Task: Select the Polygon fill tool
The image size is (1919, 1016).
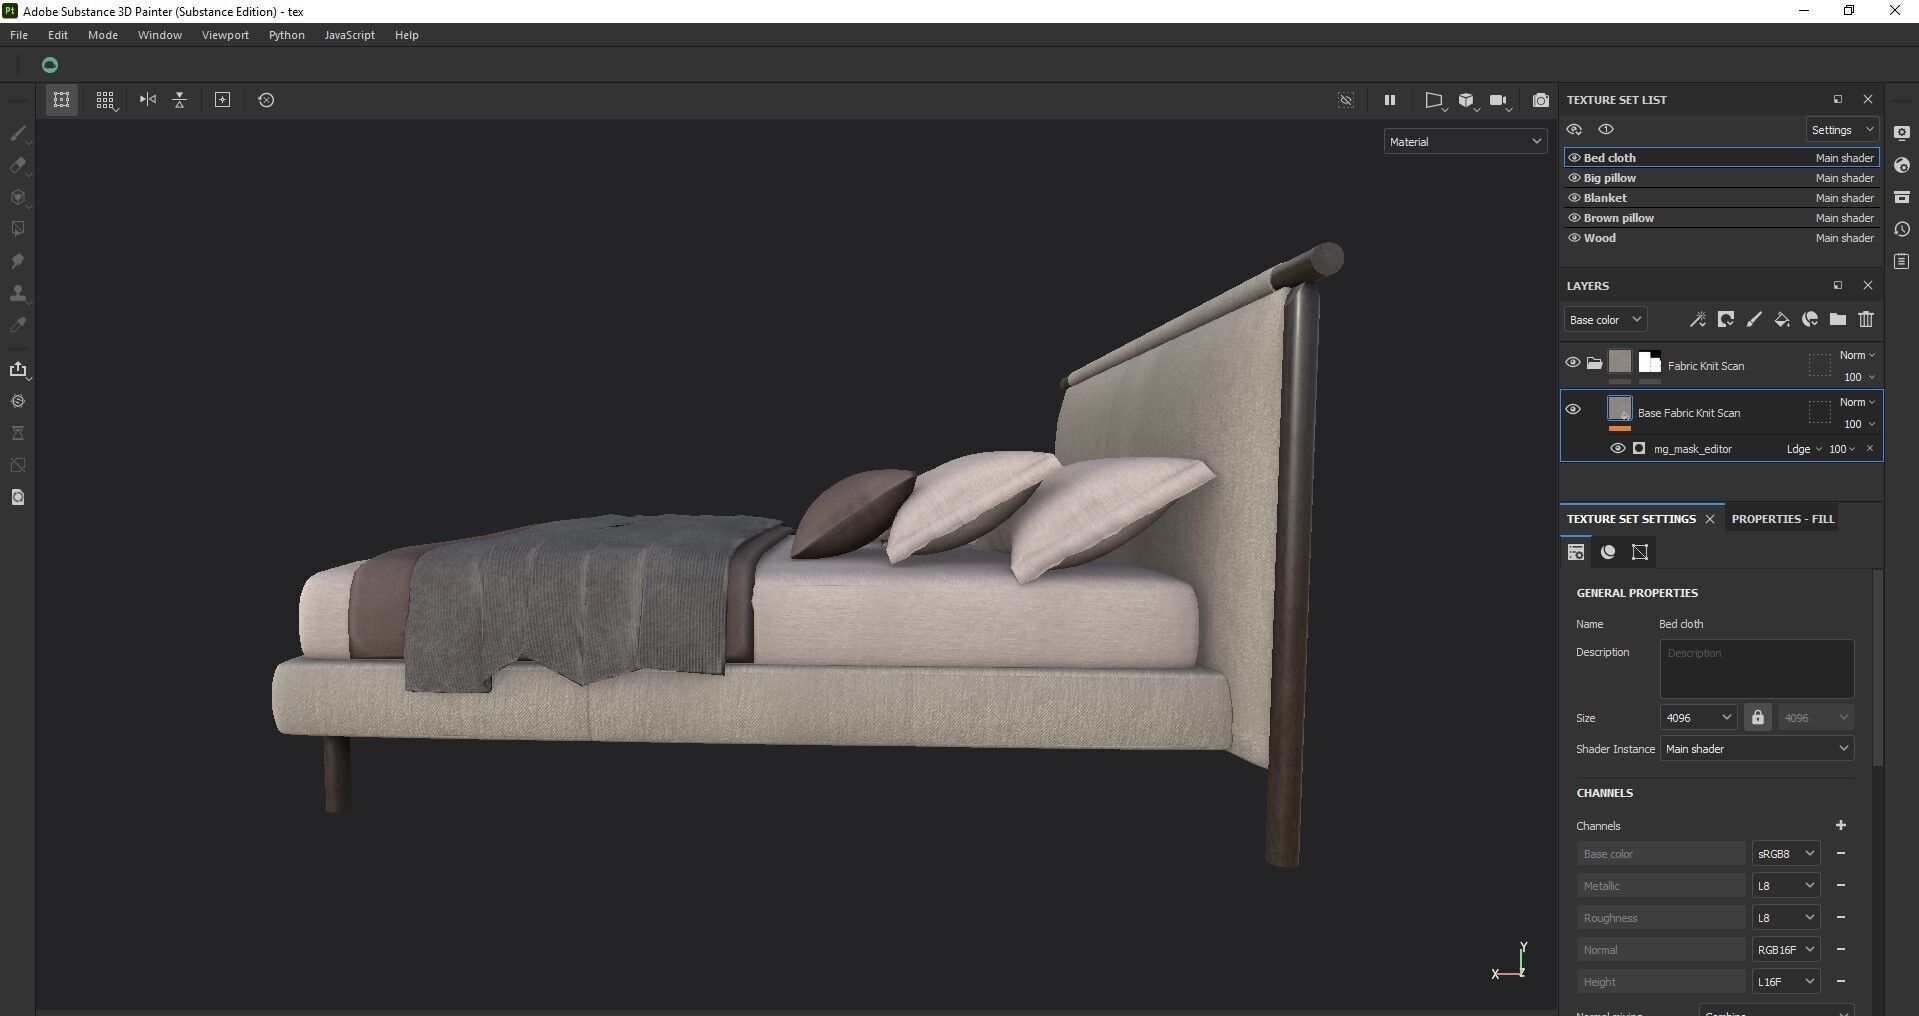Action: click(17, 229)
